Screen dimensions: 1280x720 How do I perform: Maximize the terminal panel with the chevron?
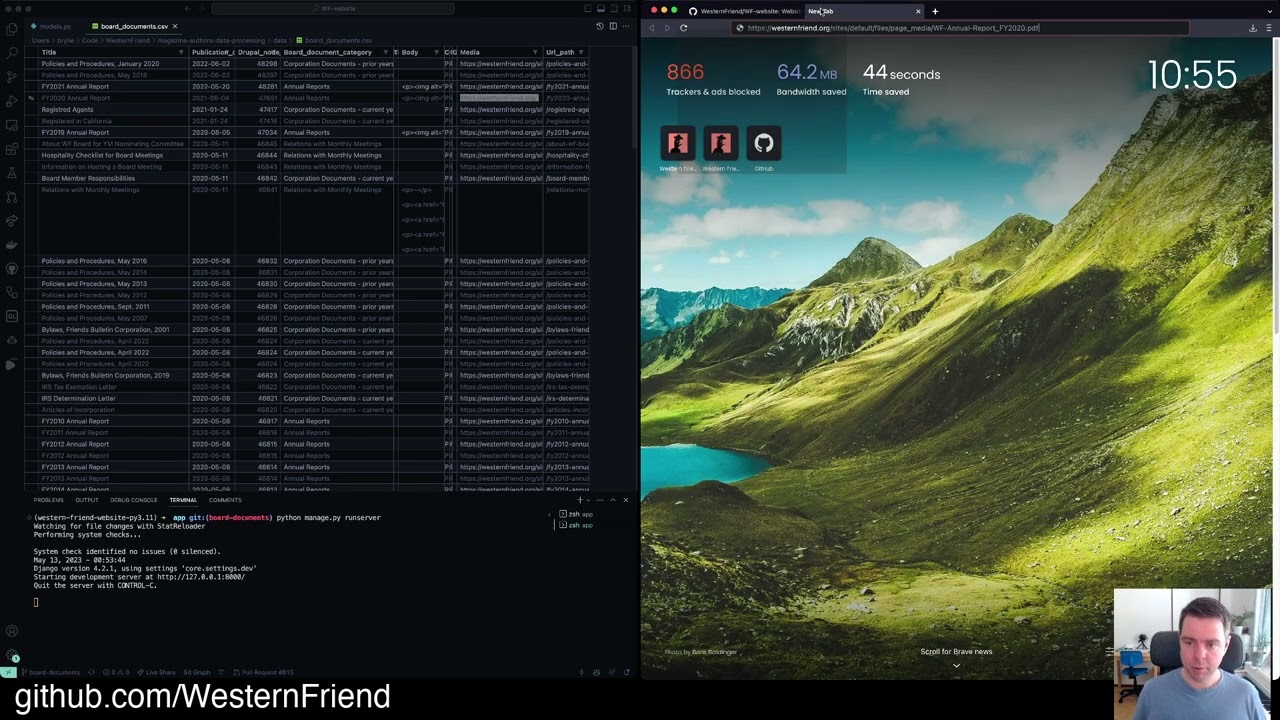(613, 500)
